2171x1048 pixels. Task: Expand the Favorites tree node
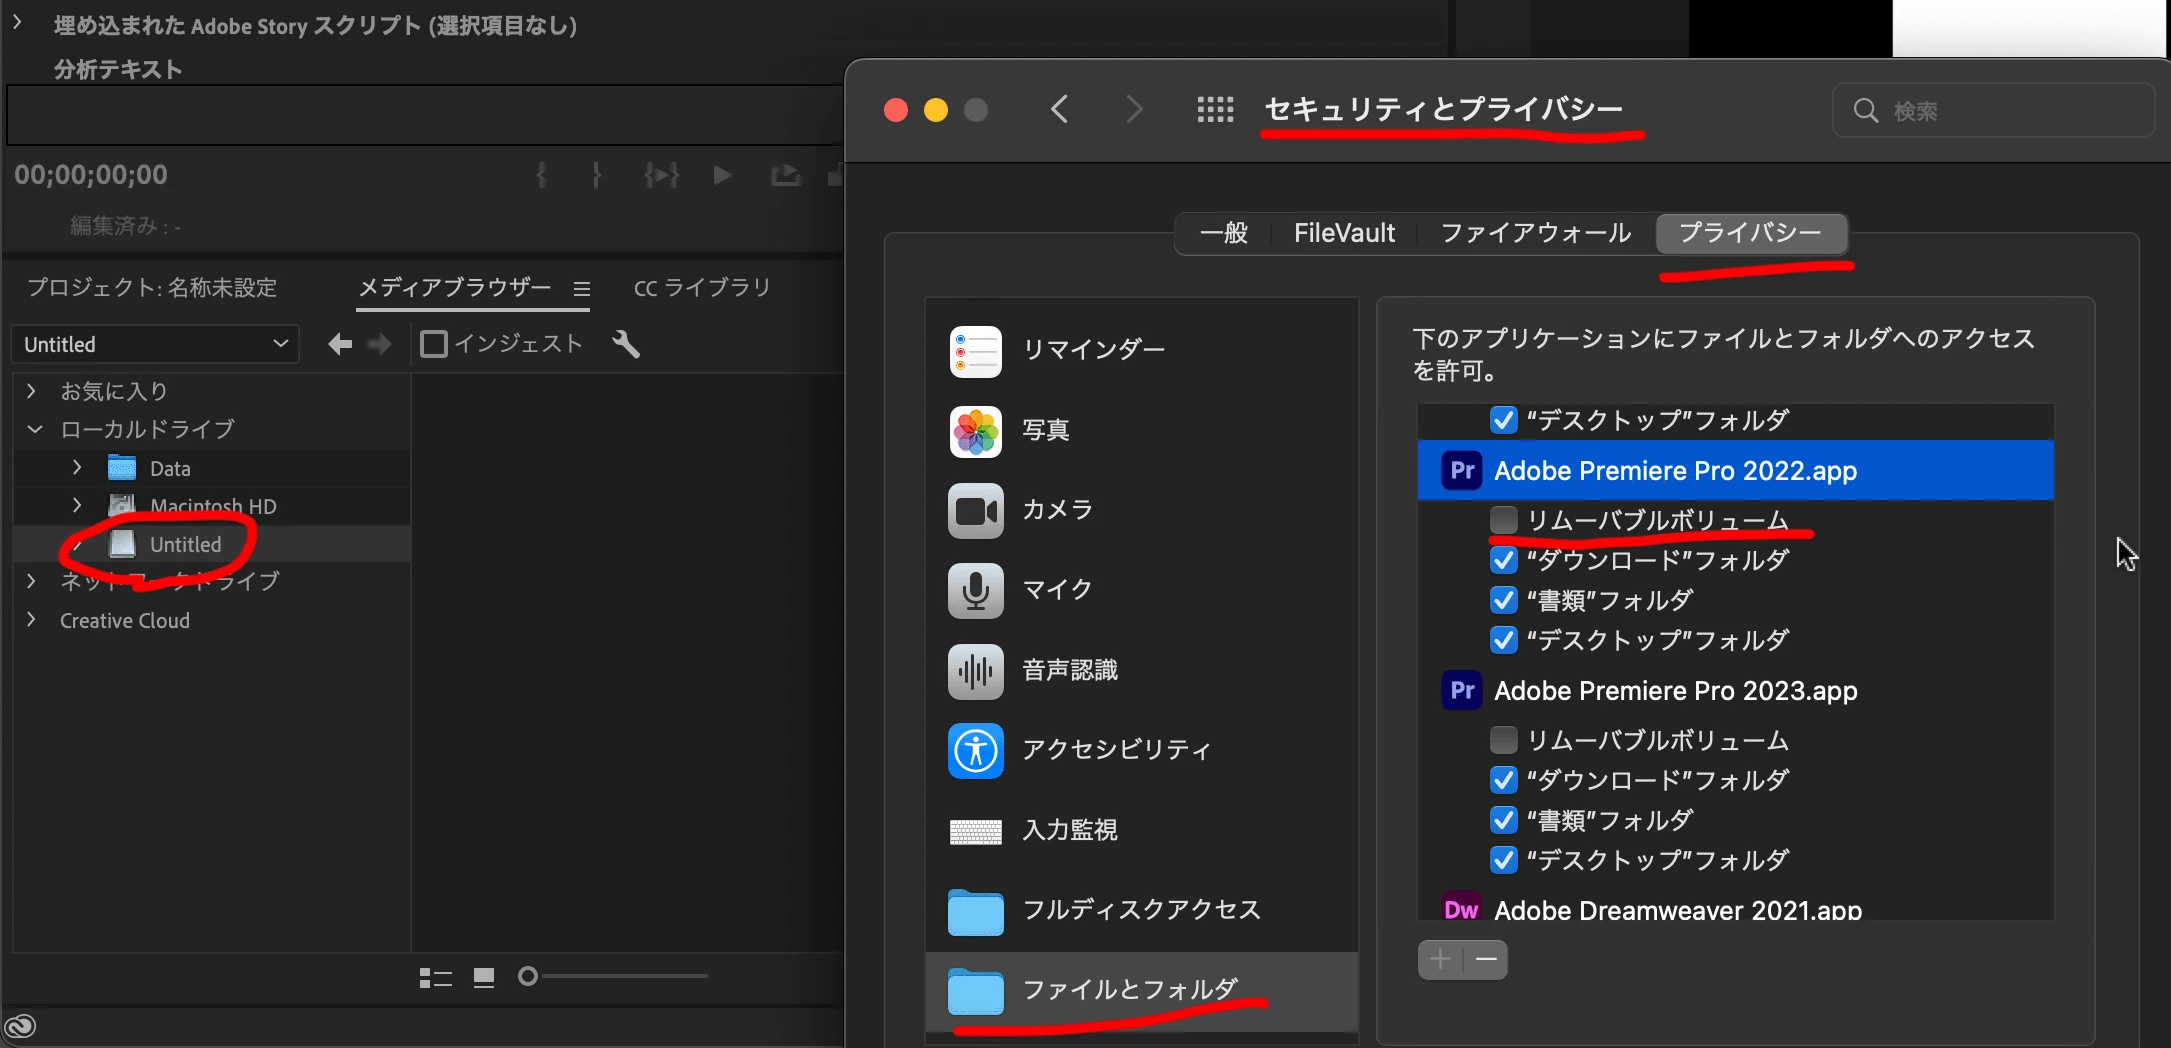[31, 391]
